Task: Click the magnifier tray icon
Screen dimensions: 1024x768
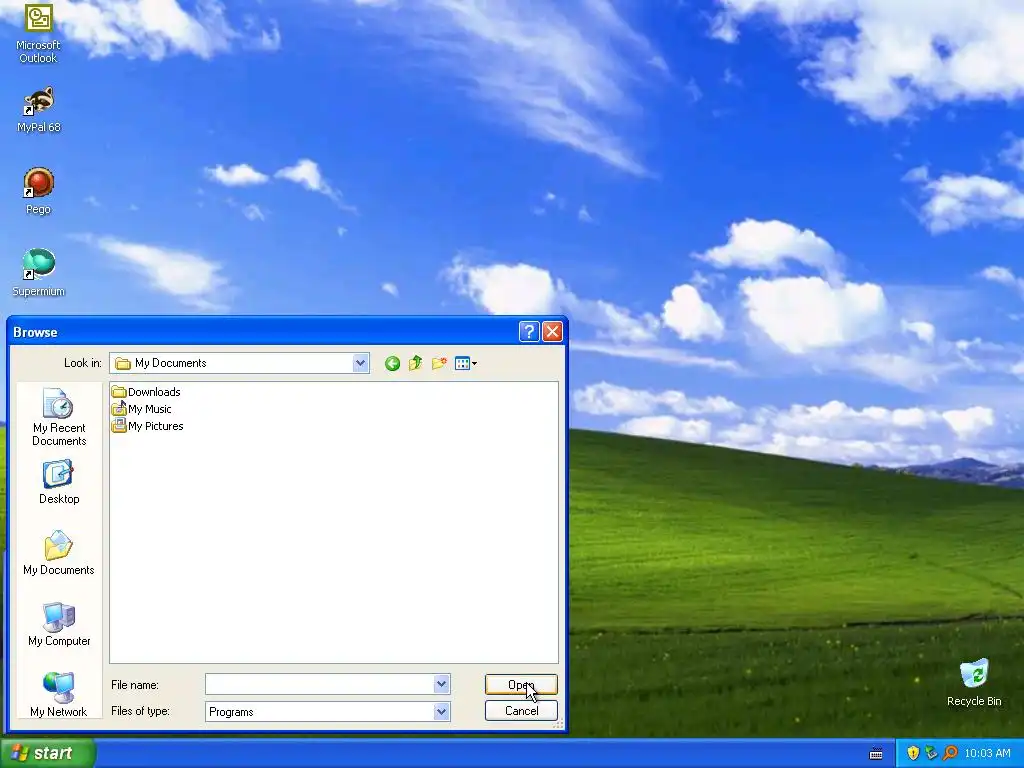Action: [x=950, y=753]
